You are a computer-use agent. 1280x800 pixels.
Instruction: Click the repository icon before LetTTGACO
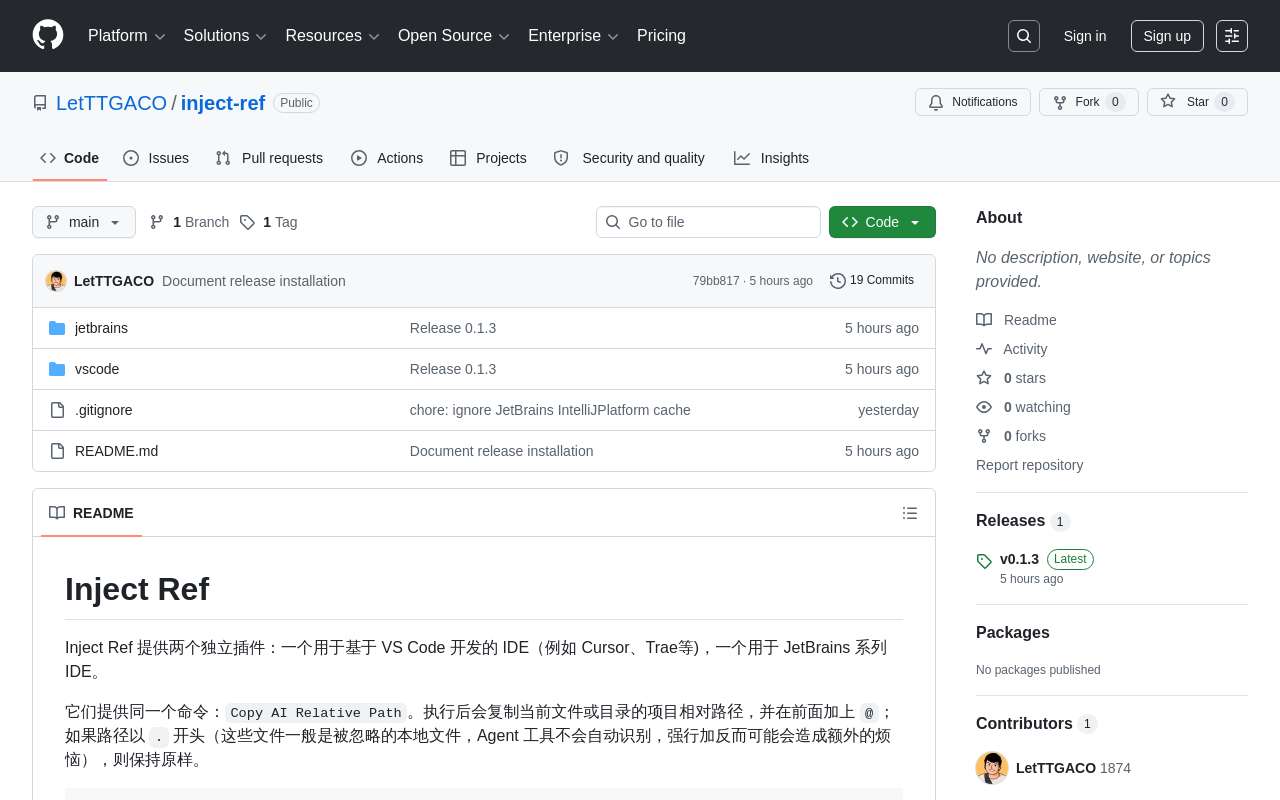pyautogui.click(x=40, y=103)
